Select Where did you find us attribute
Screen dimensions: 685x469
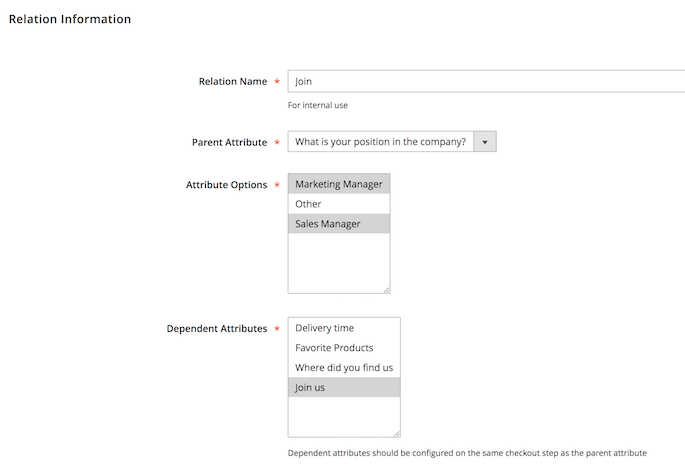[343, 368]
